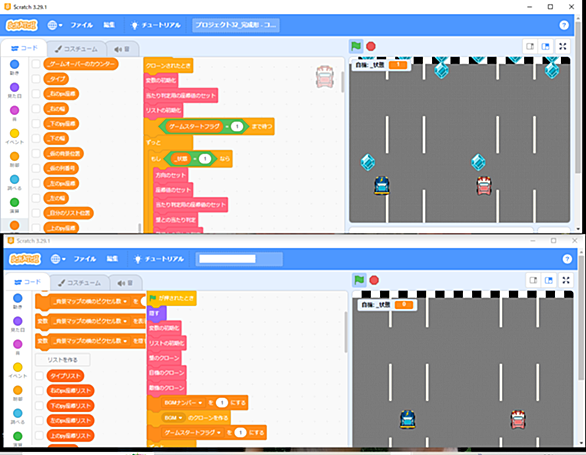
Task: Switch to sound tab in upper window
Action: (x=122, y=49)
